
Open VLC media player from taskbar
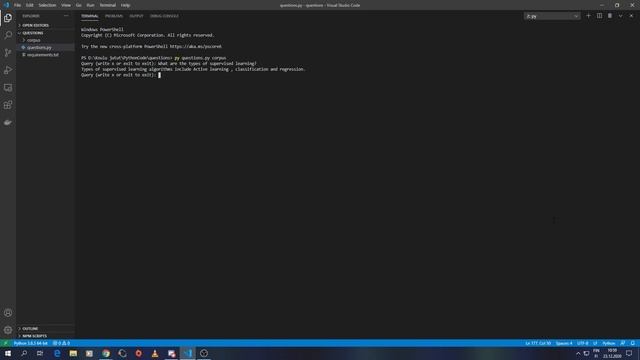pos(155,353)
